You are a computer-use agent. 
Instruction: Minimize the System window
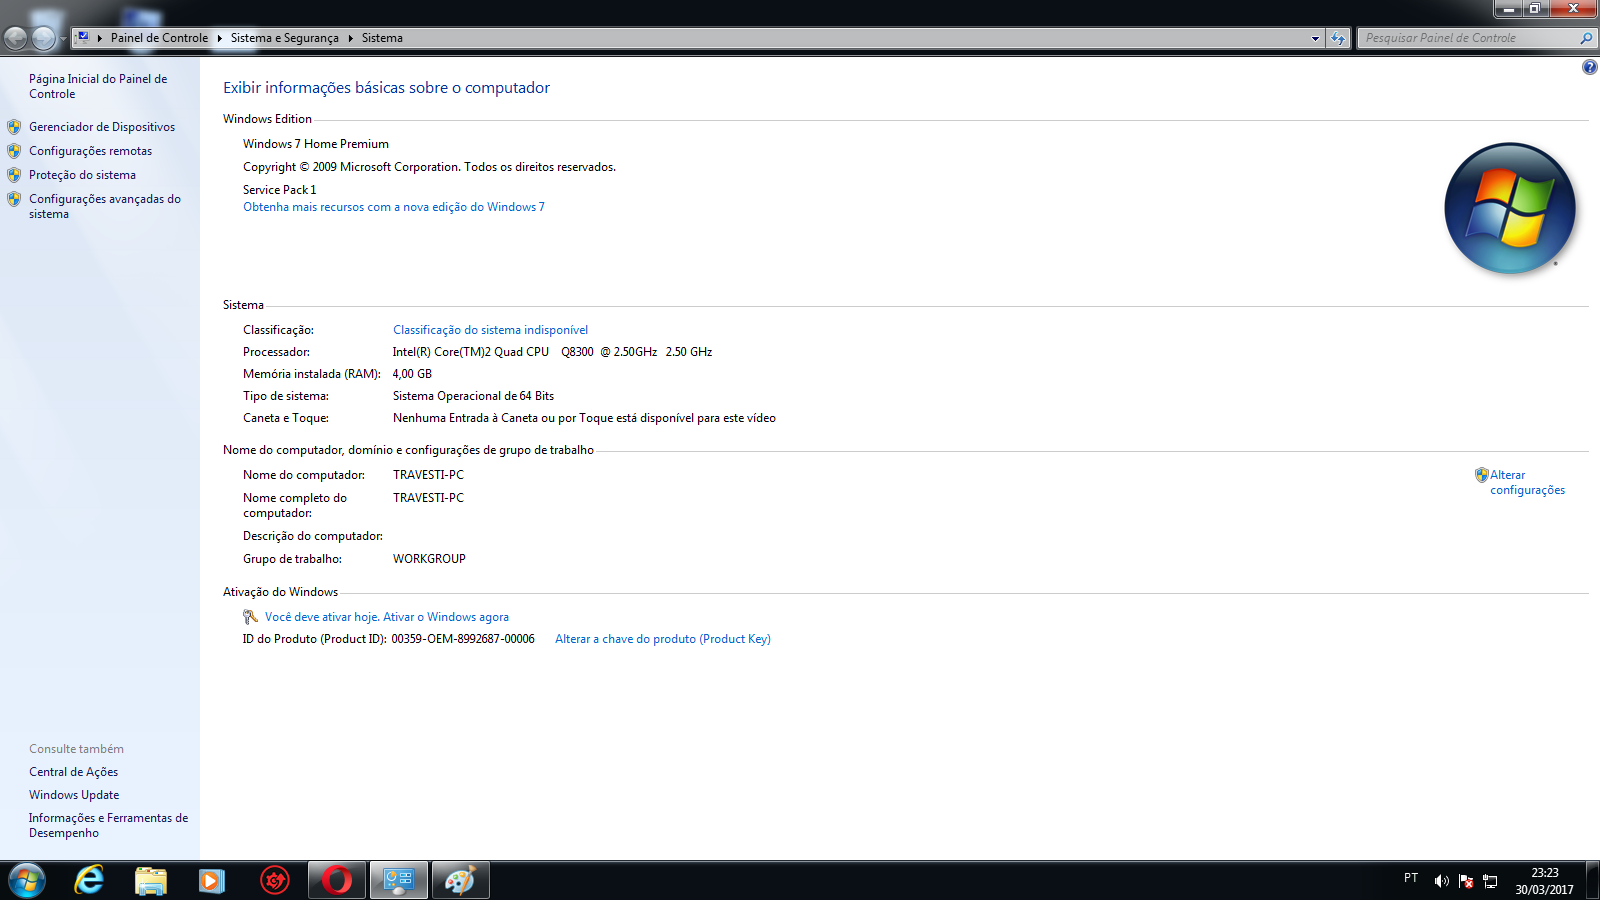coord(1508,9)
